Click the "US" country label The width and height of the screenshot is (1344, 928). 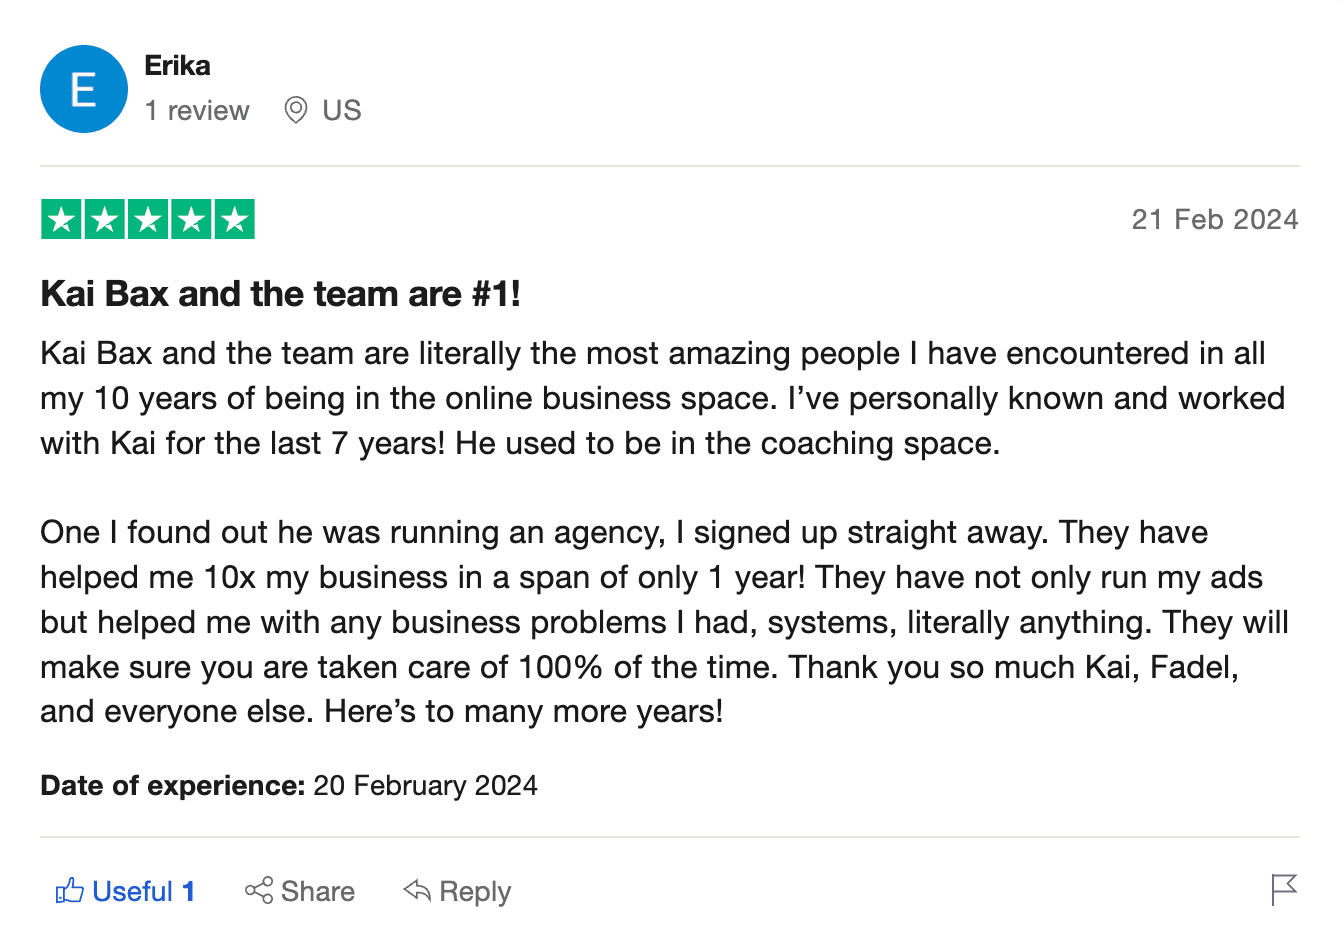click(x=341, y=110)
